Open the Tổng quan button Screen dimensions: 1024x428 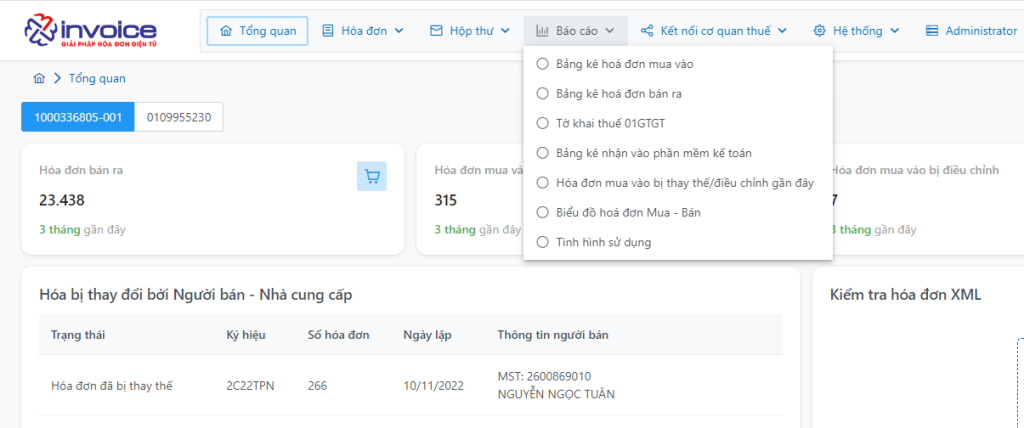(257, 31)
